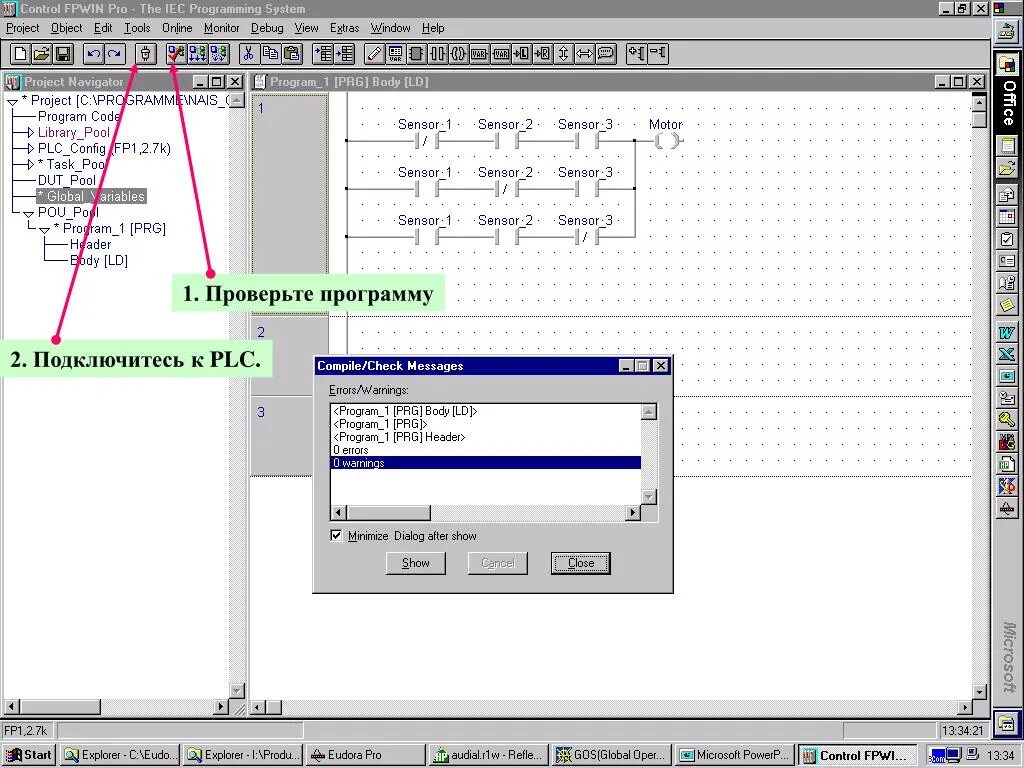
Task: Select DUT_Pool in the project tree
Action: 67,180
